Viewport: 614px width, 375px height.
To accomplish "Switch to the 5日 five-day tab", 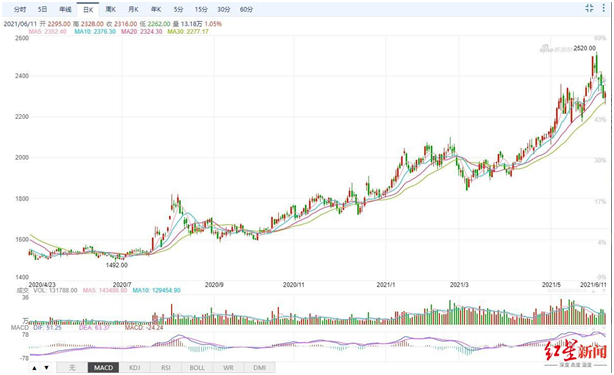I will pyautogui.click(x=43, y=9).
